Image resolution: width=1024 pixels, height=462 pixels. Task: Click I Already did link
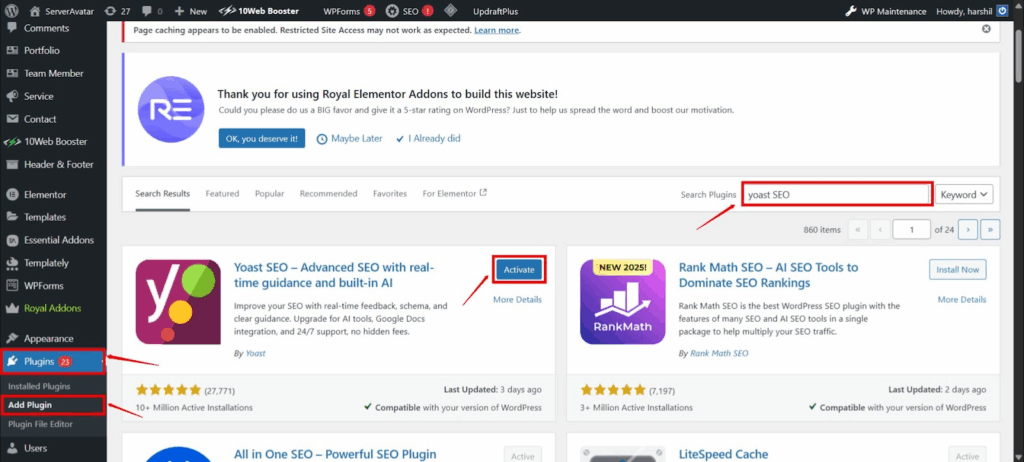pos(428,139)
